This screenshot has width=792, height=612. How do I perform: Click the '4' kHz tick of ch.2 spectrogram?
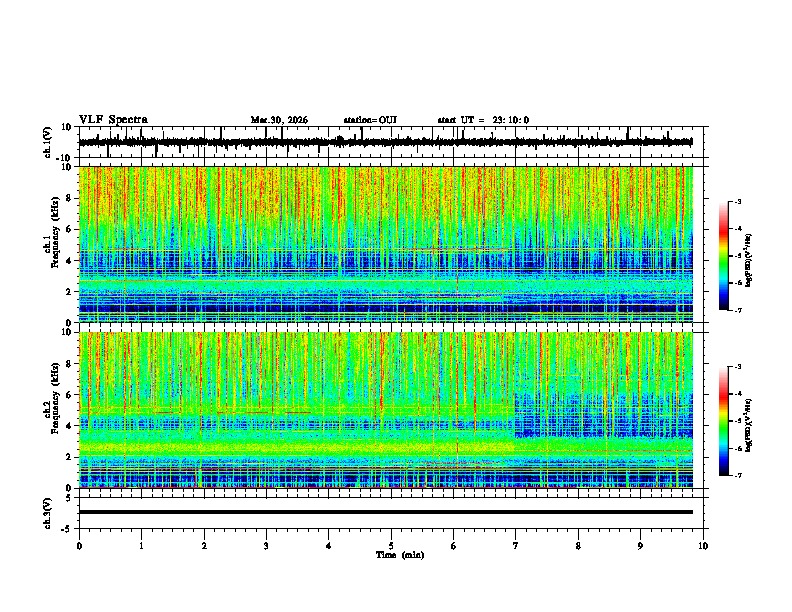pos(70,426)
